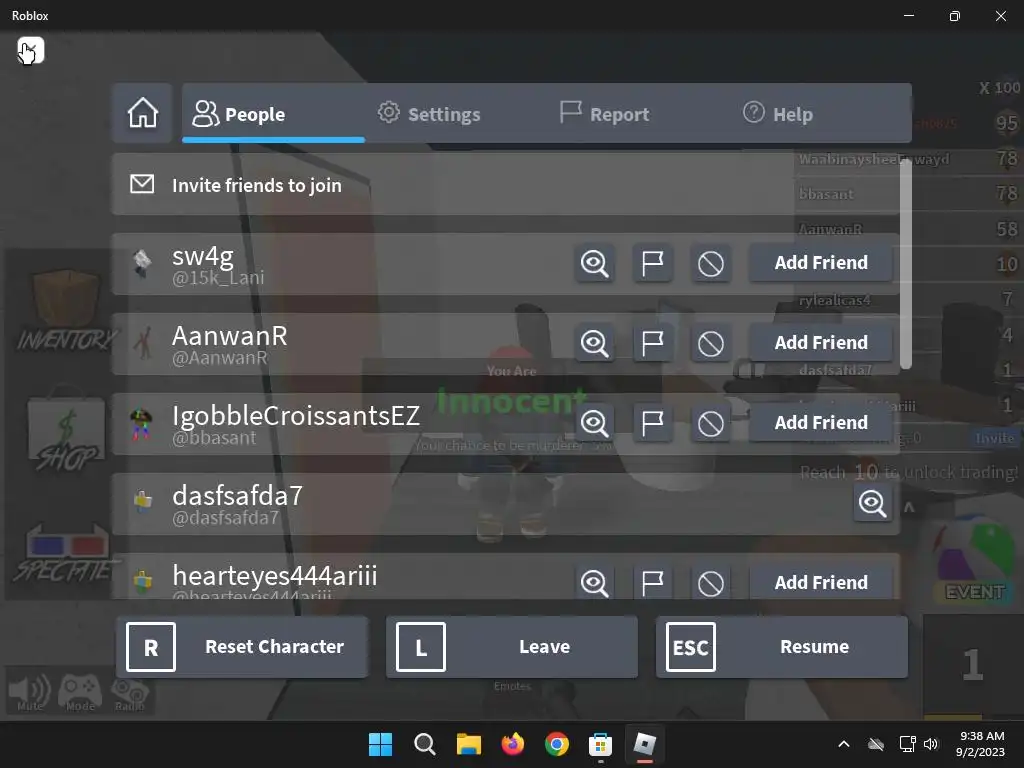
Task: Click the Invite button in leaderboard
Action: click(x=994, y=438)
